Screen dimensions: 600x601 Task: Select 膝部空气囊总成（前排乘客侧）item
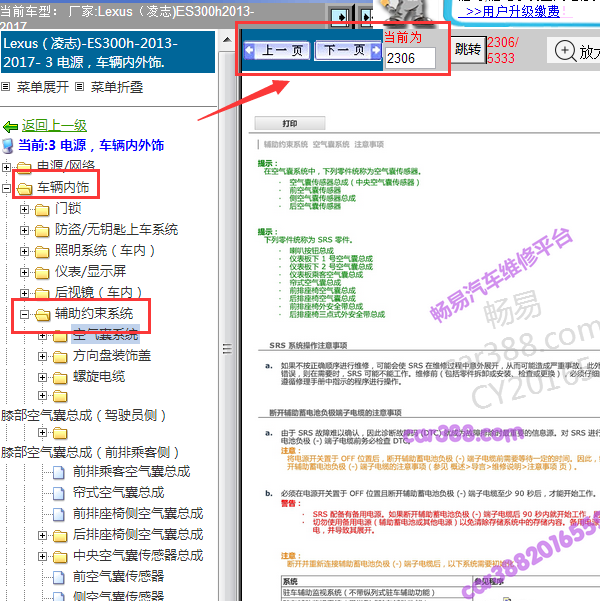pos(90,452)
